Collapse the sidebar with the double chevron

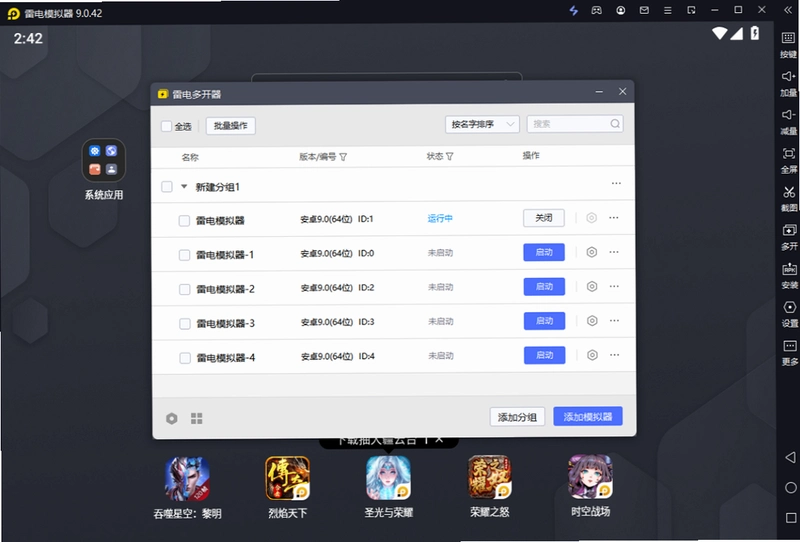click(788, 10)
